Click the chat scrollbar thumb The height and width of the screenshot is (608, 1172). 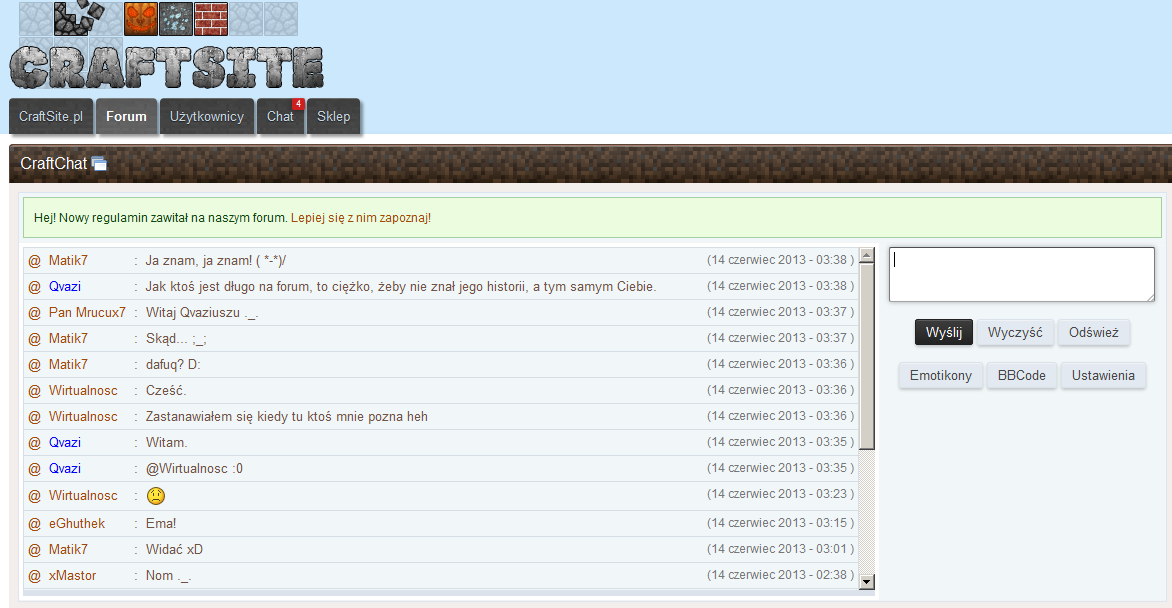867,356
